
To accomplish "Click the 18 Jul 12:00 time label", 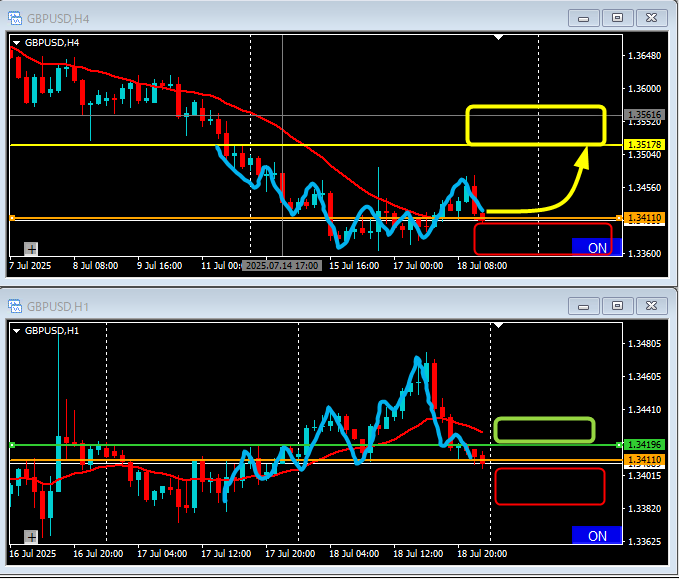I will point(418,553).
